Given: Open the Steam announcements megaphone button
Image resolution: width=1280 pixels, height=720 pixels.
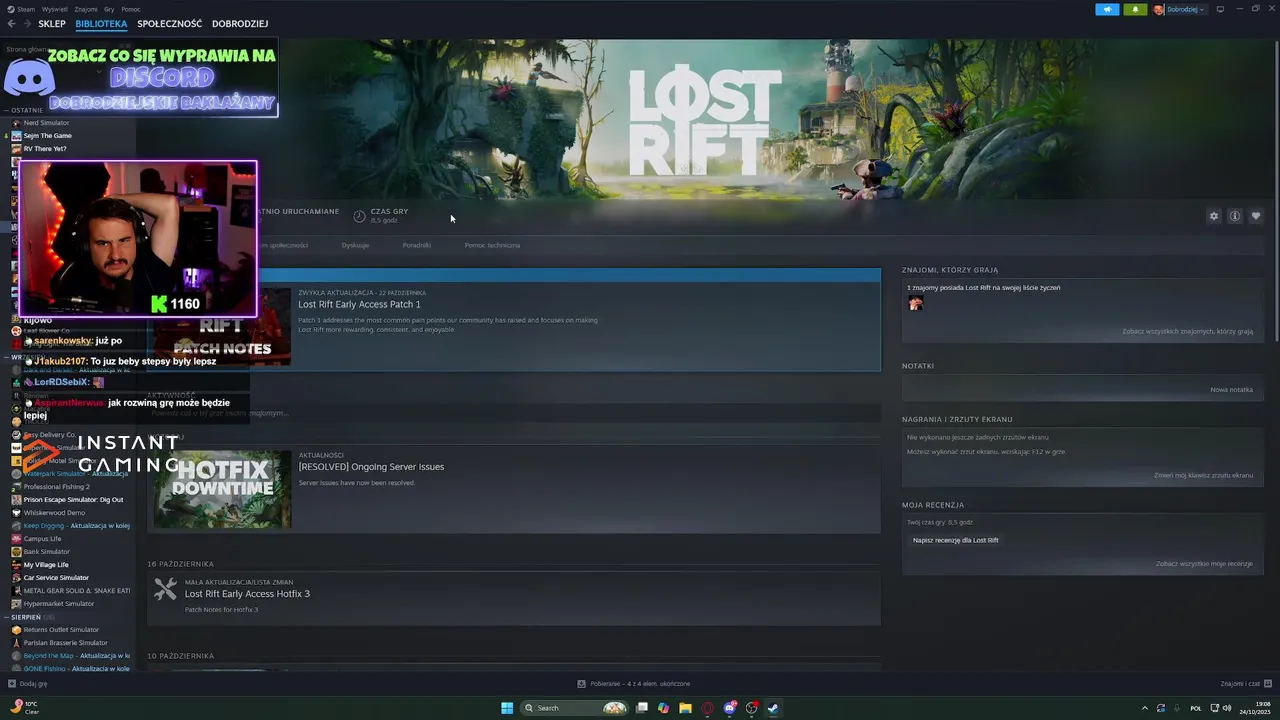Looking at the screenshot, I should (x=1107, y=9).
